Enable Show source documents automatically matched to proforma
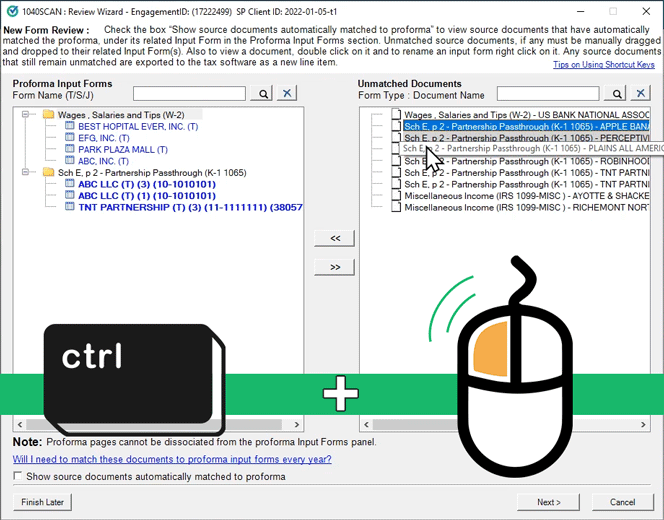Screen dimensions: 664x520 pos(18,477)
